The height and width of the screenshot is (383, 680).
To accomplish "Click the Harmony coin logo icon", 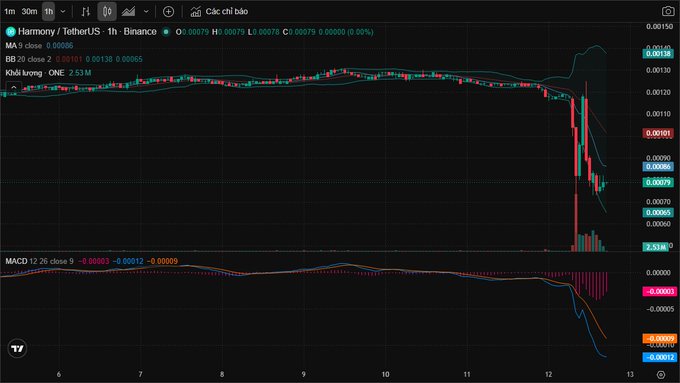I will pos(10,32).
